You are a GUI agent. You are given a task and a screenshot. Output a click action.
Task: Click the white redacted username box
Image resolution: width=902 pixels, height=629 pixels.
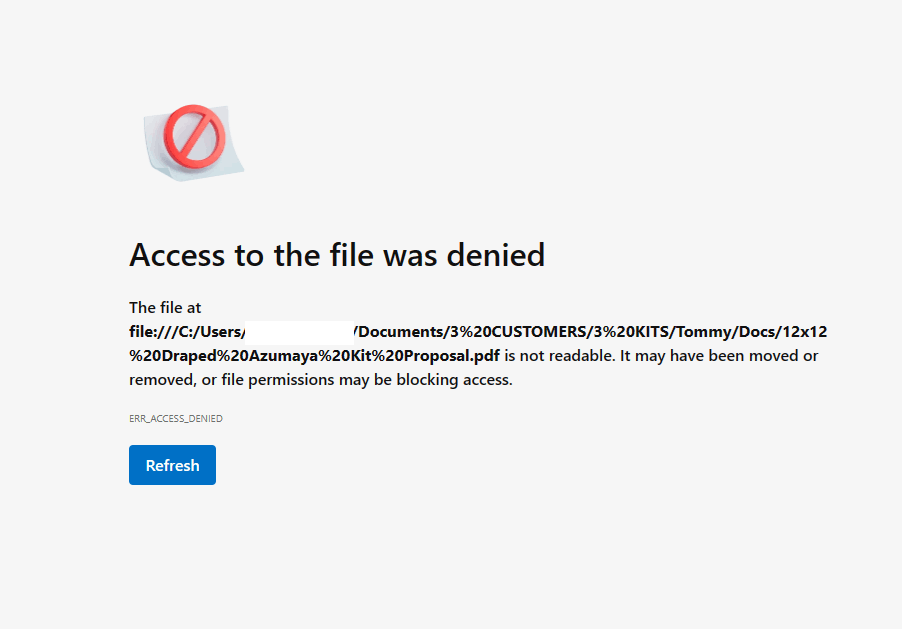pos(299,333)
